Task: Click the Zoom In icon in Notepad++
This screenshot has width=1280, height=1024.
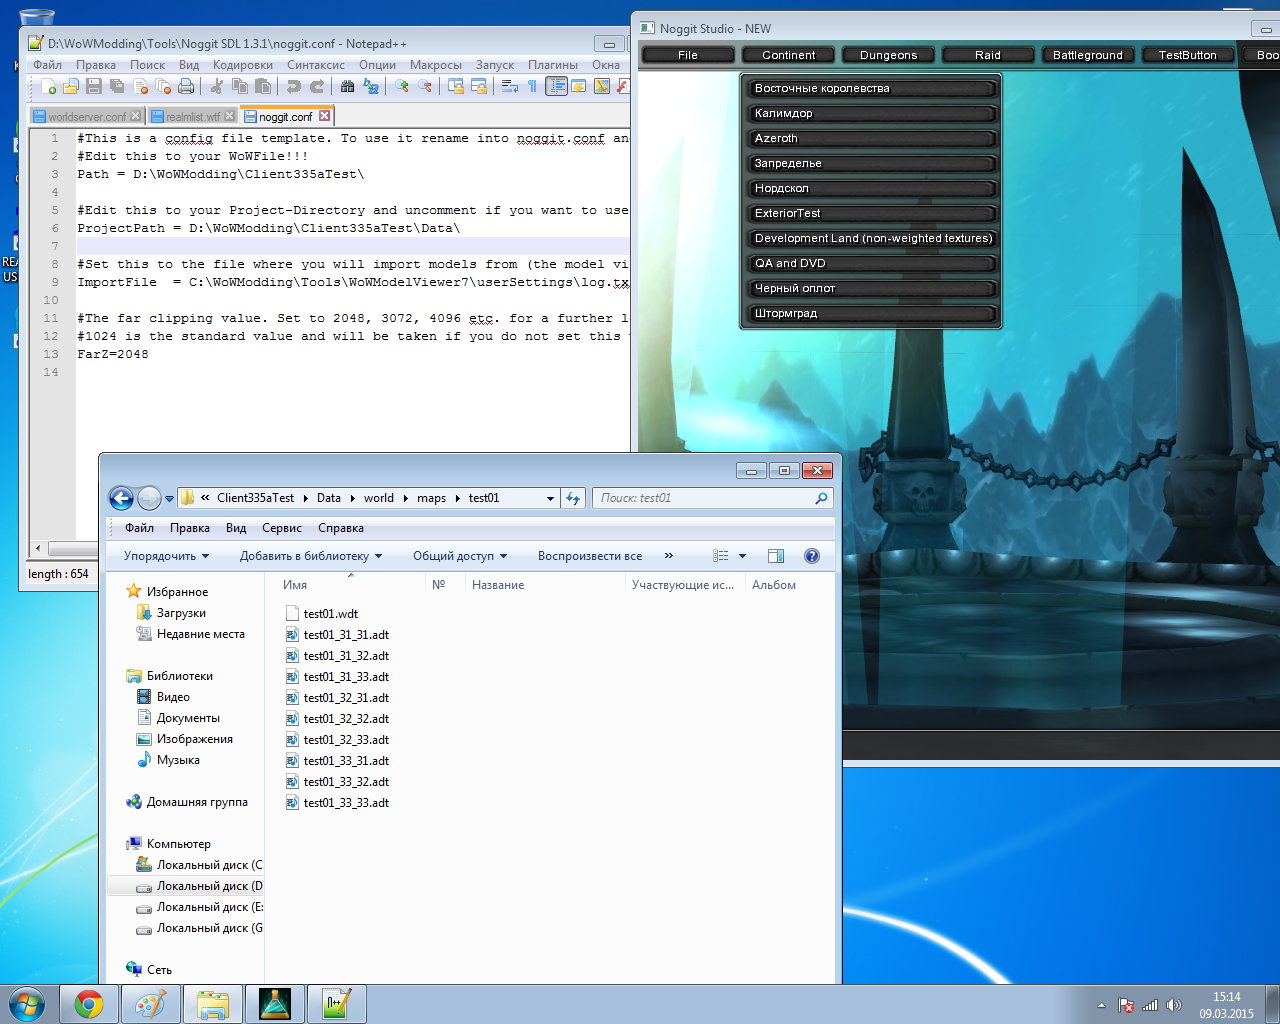Action: 402,87
